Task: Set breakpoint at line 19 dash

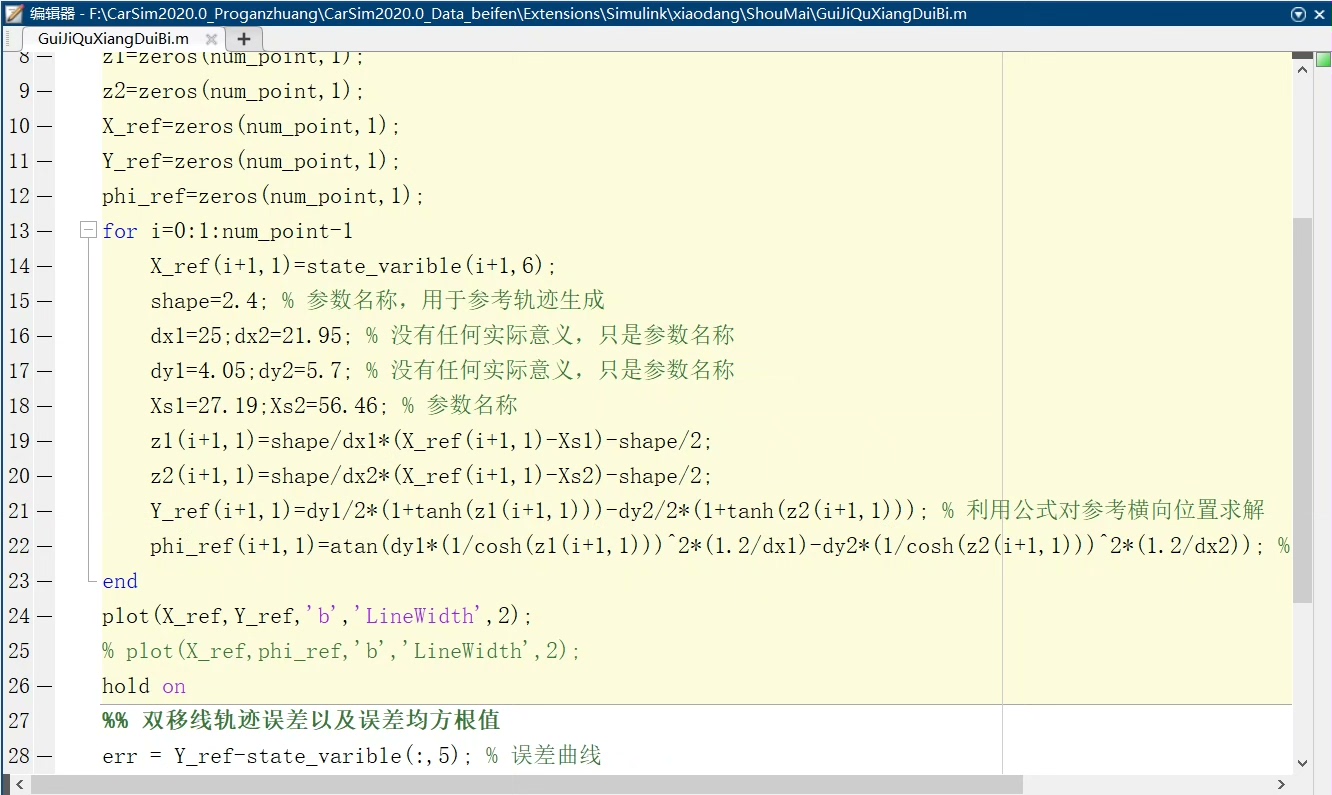Action: [x=45, y=441]
